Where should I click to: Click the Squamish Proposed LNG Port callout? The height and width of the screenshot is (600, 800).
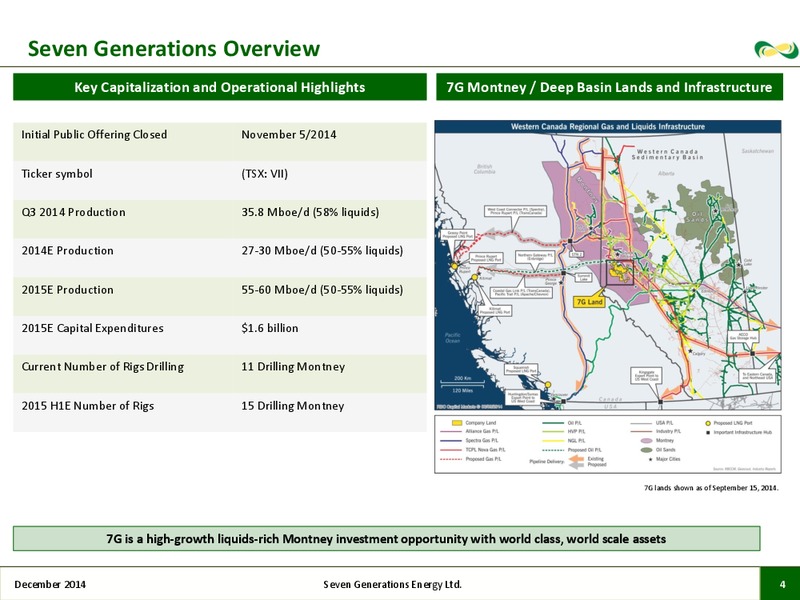[x=521, y=369]
